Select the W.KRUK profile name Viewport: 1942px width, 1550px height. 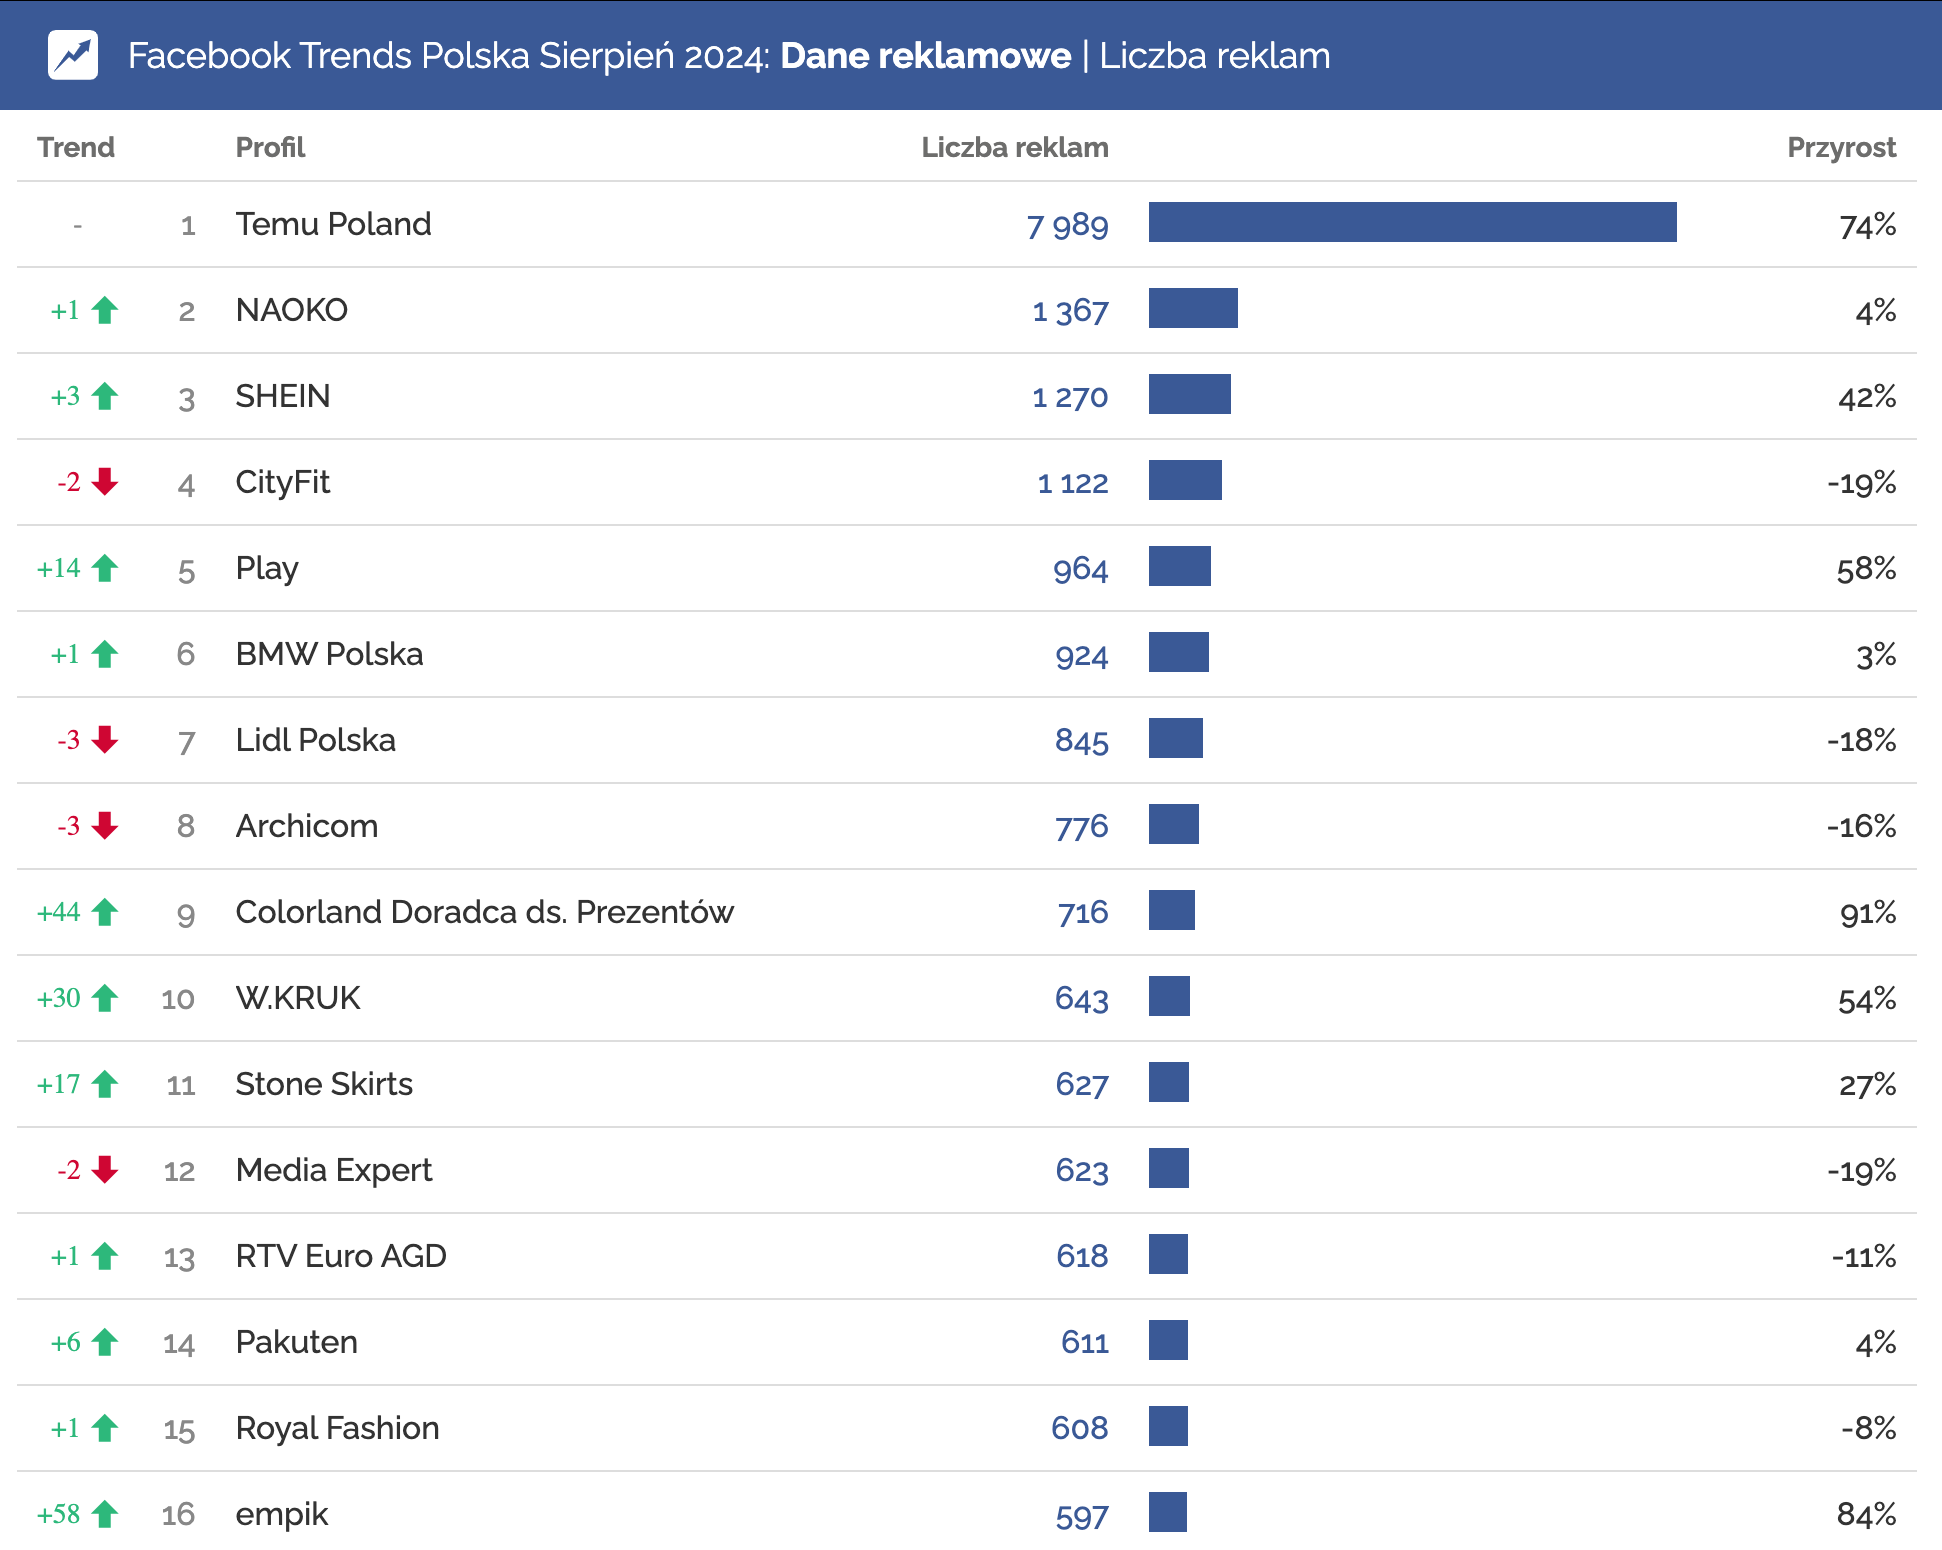[x=297, y=998]
